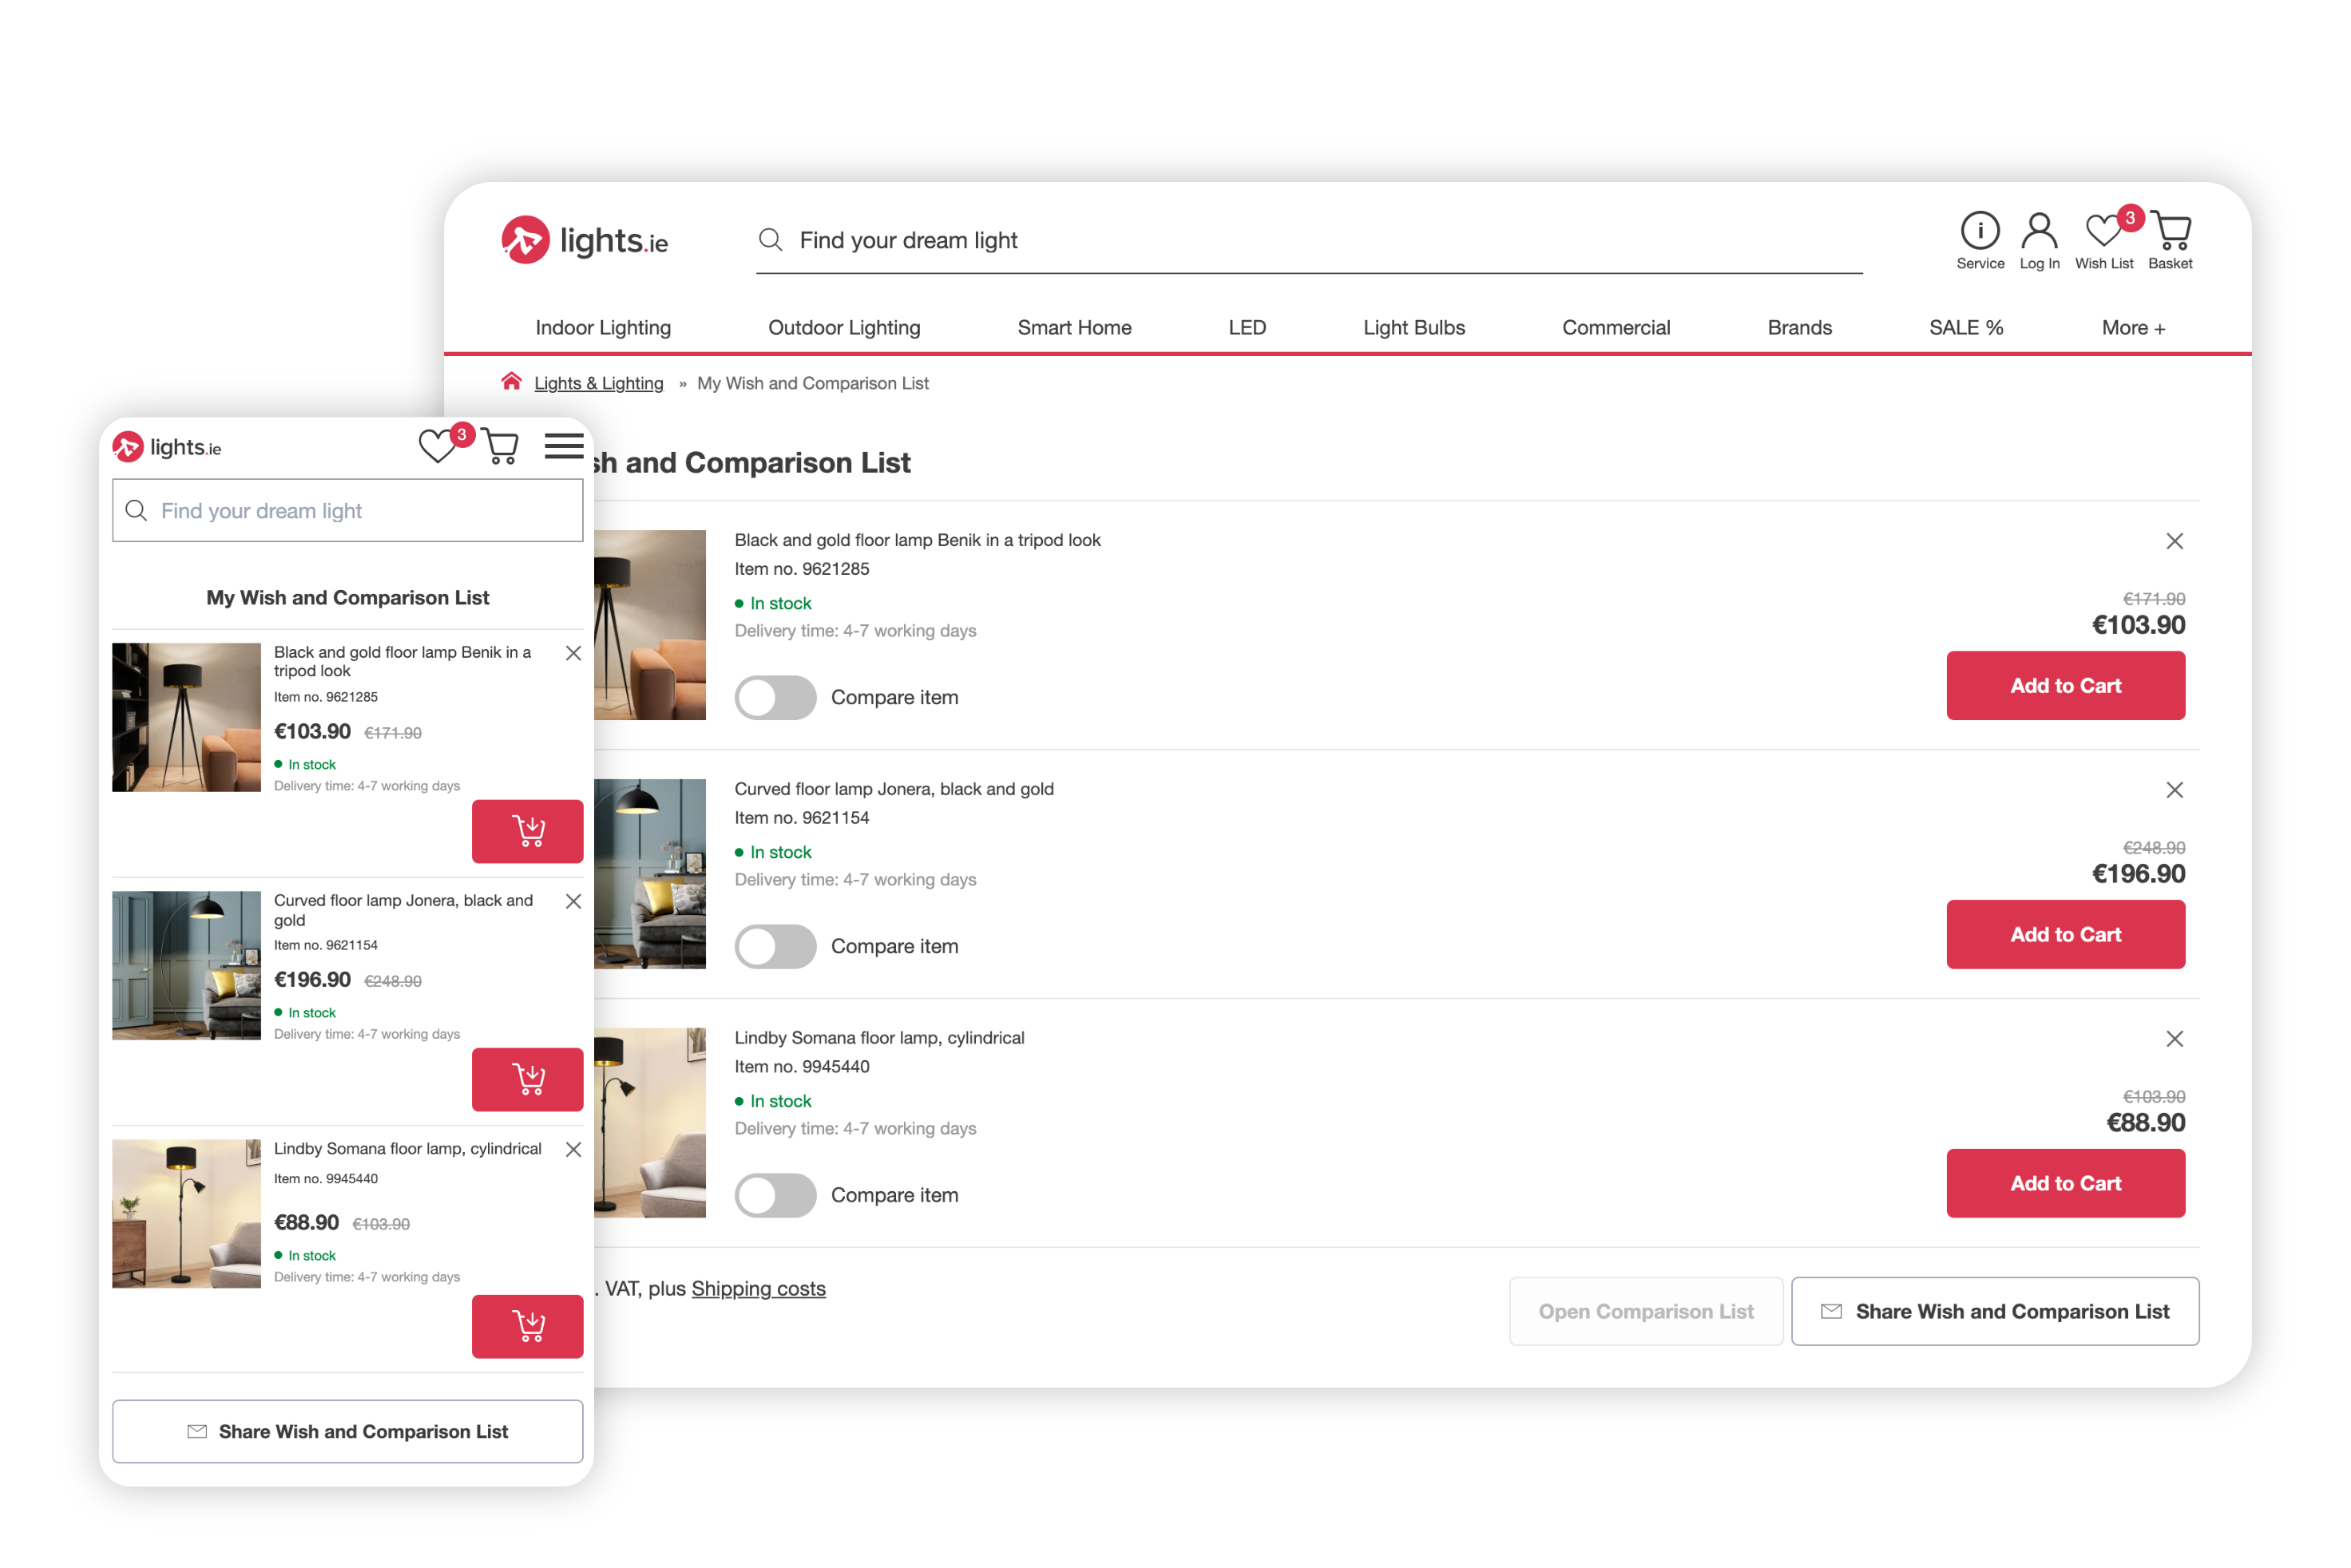
Task: Remove Jonera lamp in mobile list
Action: tap(573, 901)
